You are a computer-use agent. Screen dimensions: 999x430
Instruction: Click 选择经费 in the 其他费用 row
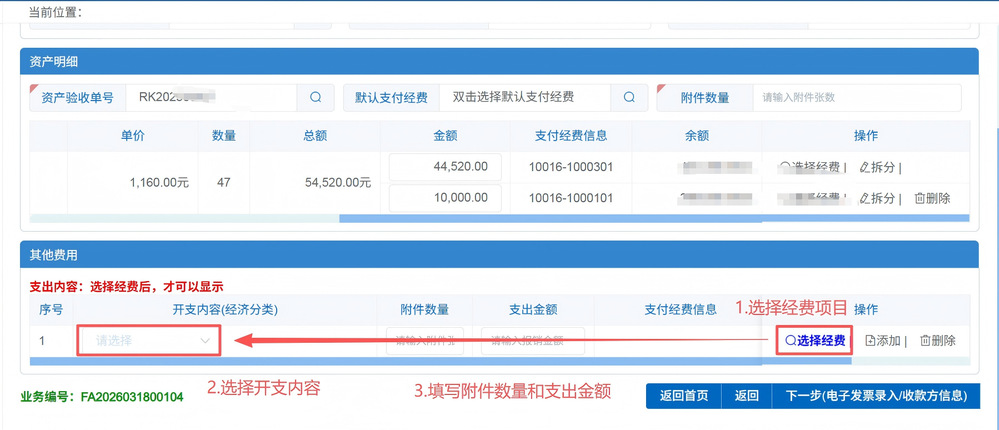click(815, 341)
